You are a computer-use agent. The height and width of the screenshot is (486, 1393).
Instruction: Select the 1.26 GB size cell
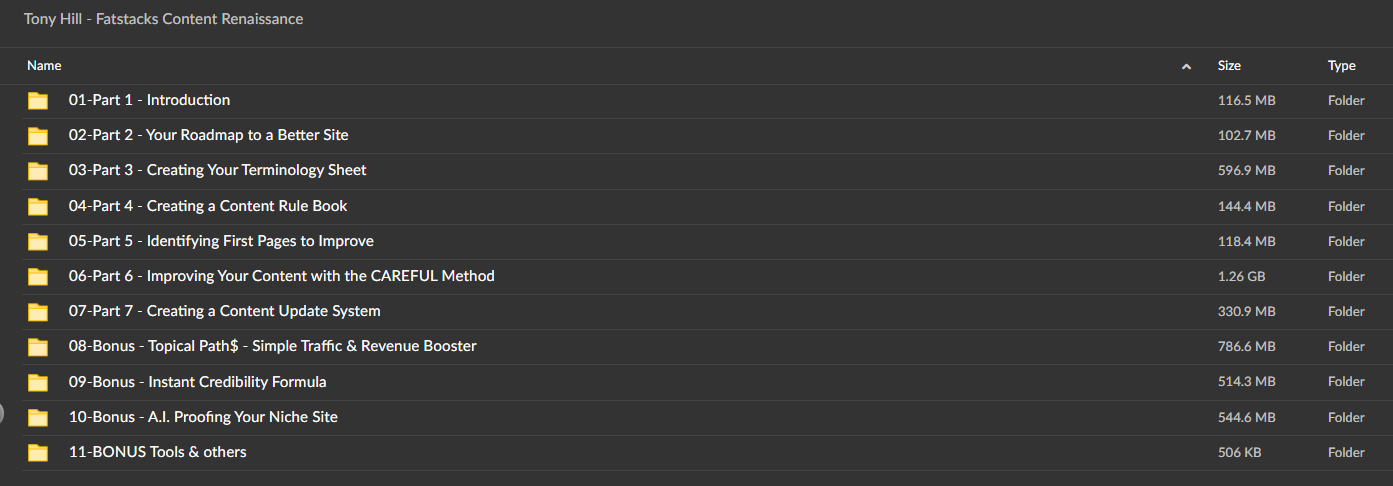pyautogui.click(x=1241, y=276)
